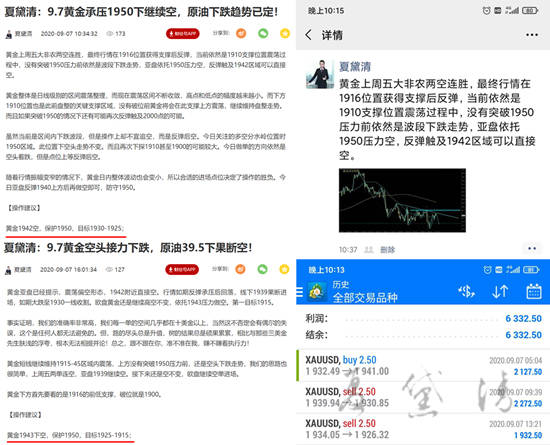Viewport: 550px width, 445px height.
Task: Click author avatar icon in second article byline
Action: pyautogui.click(x=8, y=270)
